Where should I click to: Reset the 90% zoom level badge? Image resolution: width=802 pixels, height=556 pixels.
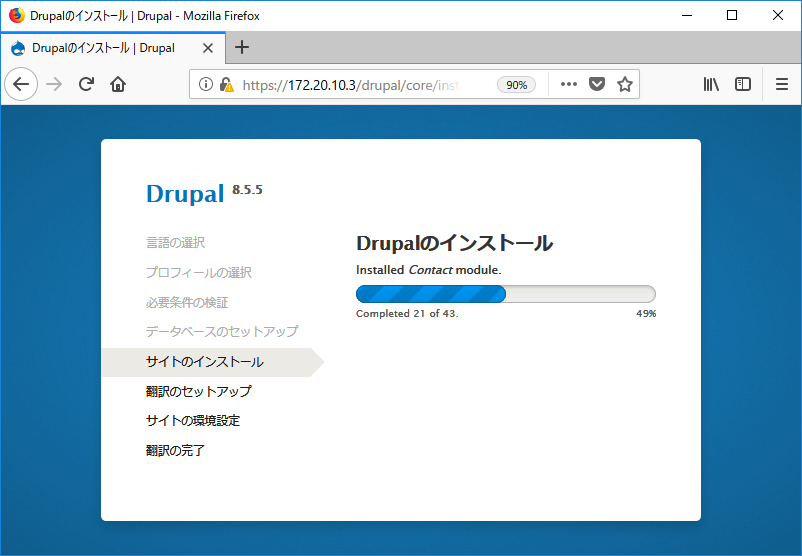[x=516, y=85]
